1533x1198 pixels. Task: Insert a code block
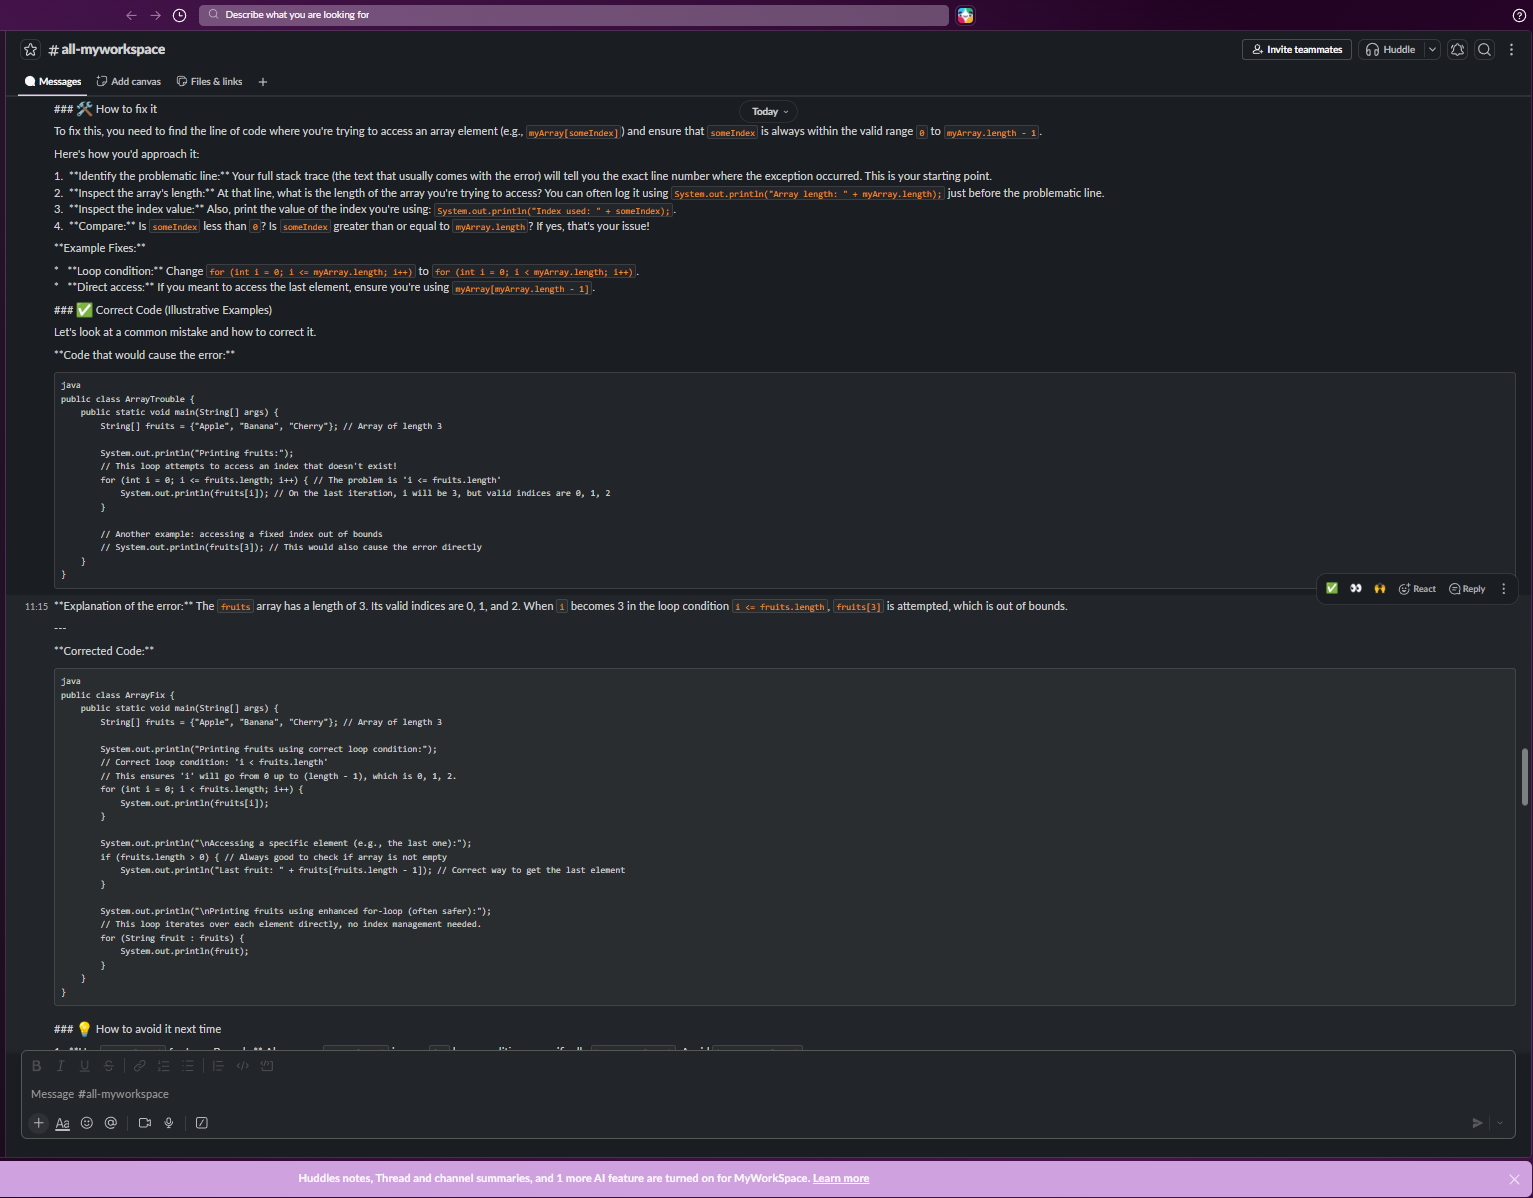267,1066
